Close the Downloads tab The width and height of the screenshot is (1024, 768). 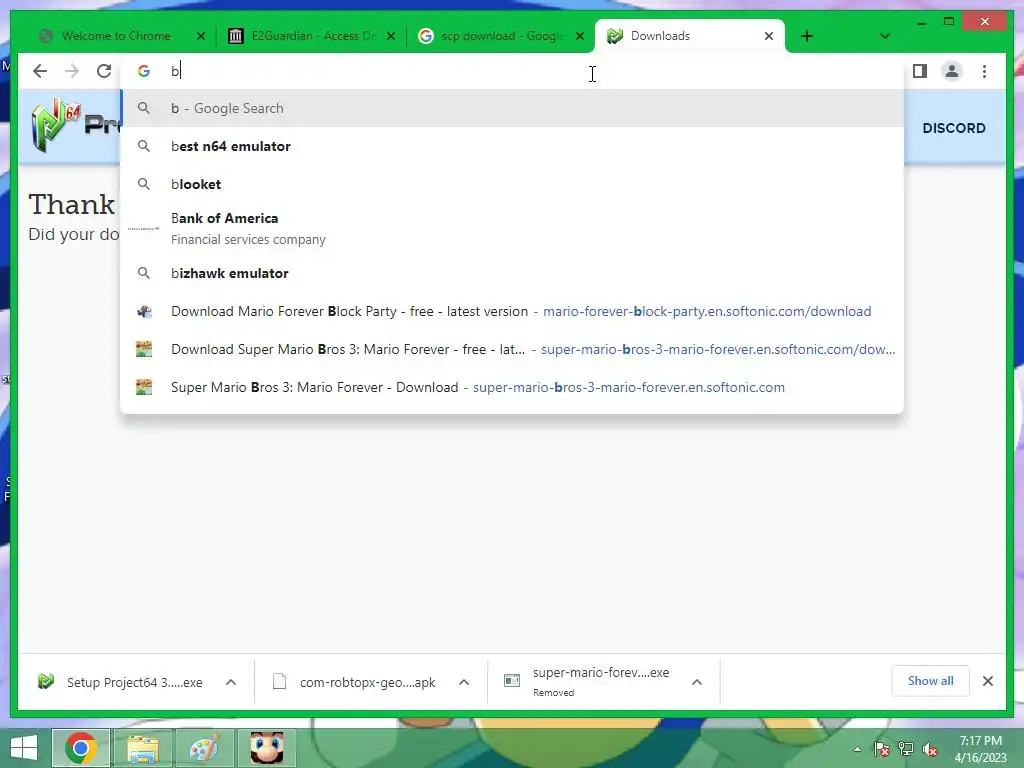point(769,36)
